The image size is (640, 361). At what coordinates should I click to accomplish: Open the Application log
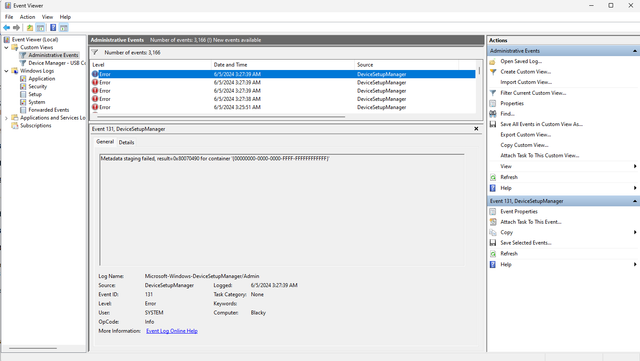(42, 79)
